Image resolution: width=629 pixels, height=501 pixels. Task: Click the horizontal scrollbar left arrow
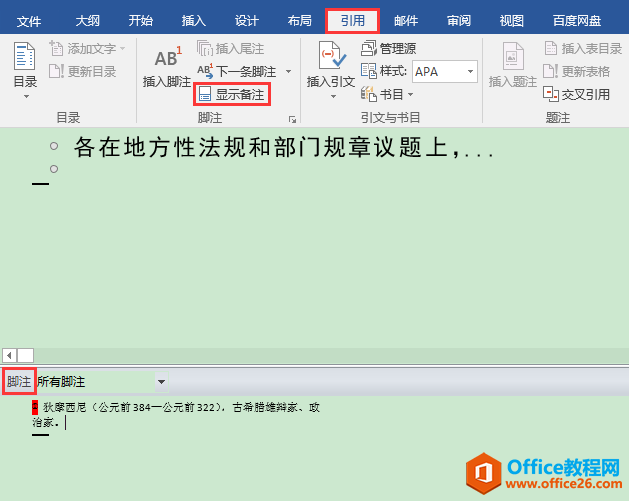coord(9,355)
